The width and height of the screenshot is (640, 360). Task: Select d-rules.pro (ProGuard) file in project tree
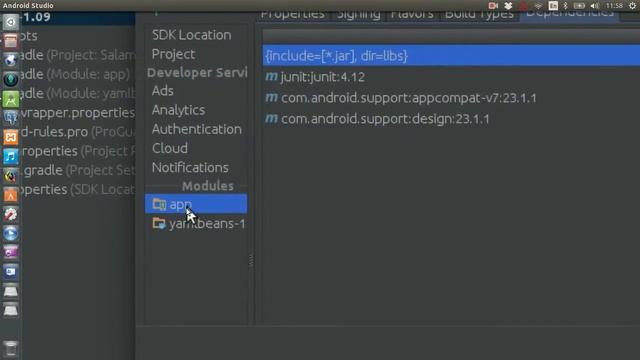(78, 132)
